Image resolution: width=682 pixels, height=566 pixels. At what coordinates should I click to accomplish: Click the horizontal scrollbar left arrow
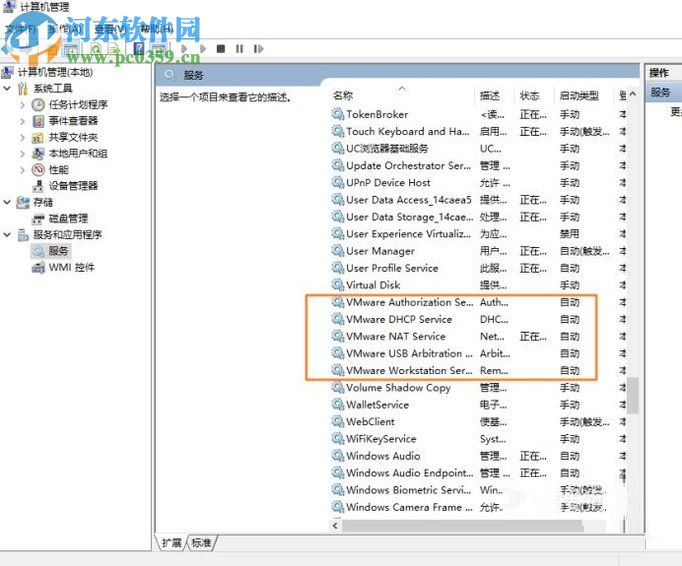[x=335, y=526]
